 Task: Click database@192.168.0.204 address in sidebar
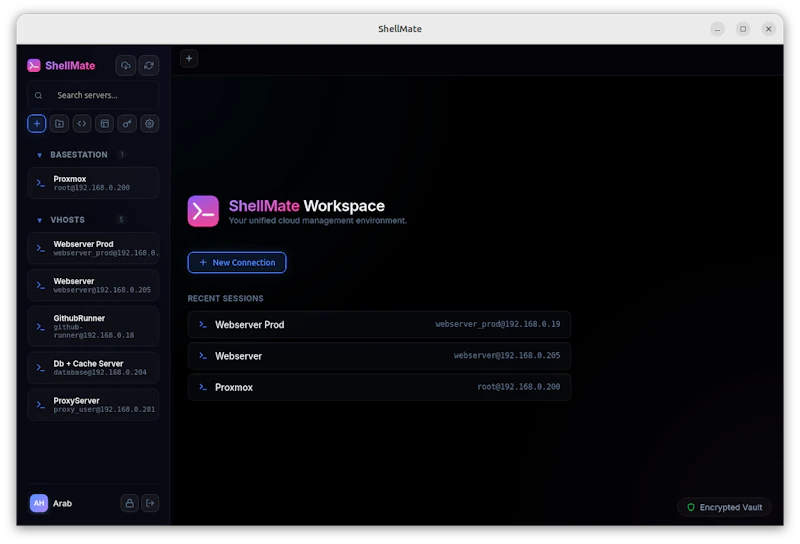[100, 373]
